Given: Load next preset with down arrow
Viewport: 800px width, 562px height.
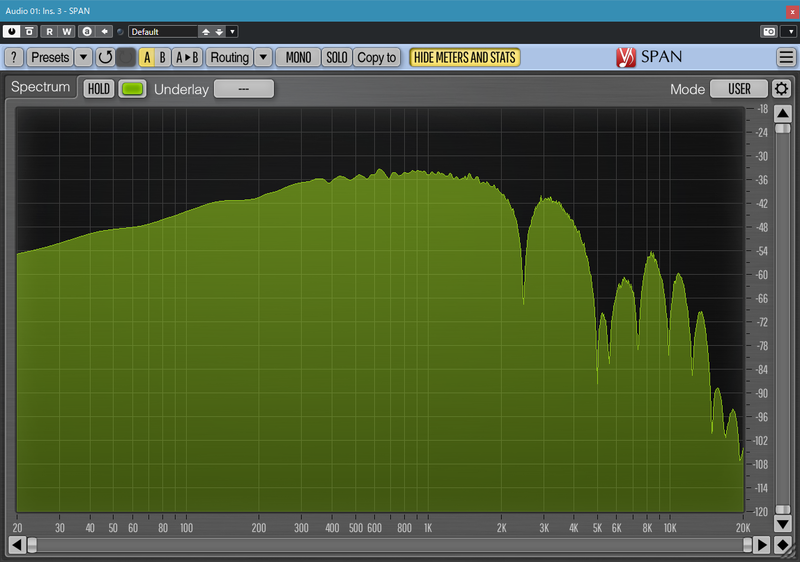Looking at the screenshot, I should (219, 32).
